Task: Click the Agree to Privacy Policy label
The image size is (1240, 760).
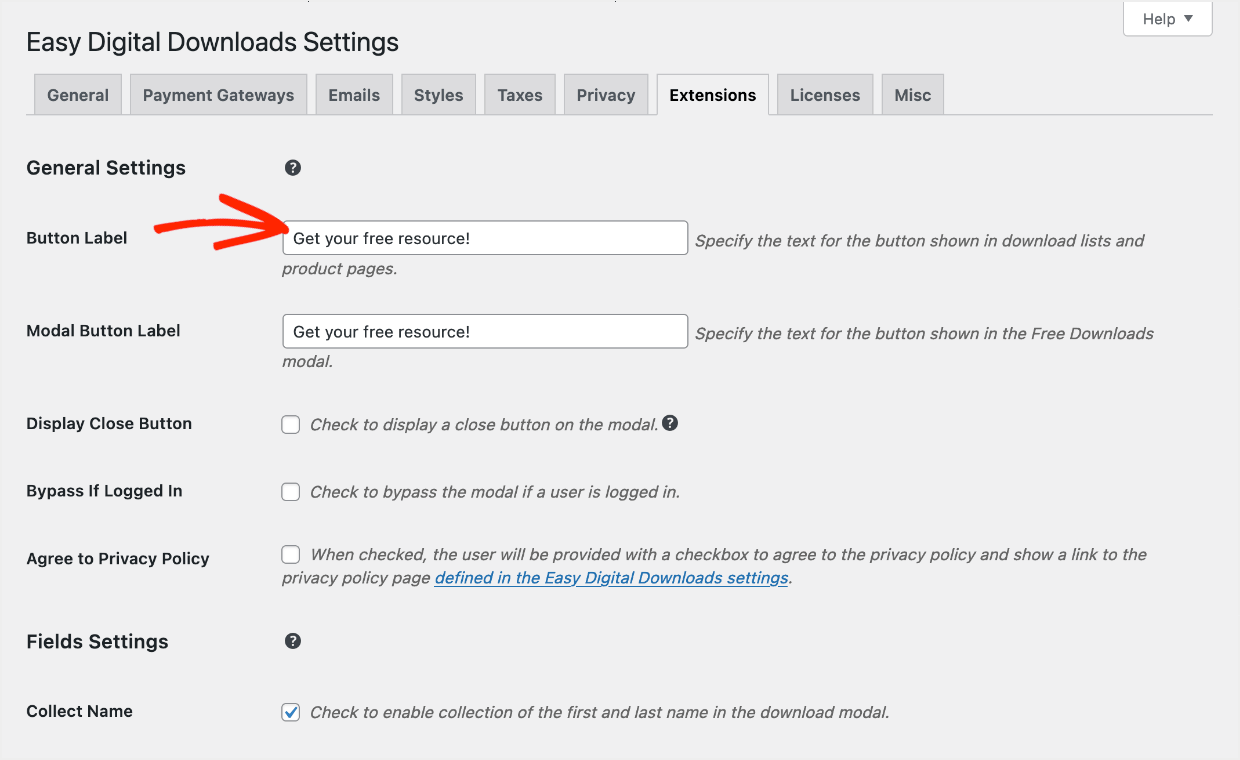Action: [x=118, y=559]
